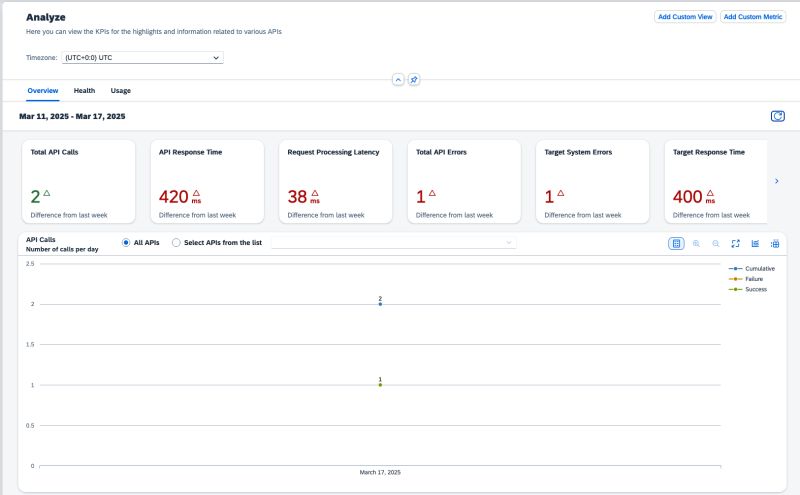Open the Target System Errors card
Viewport: 800px width, 495px height.
click(592, 182)
